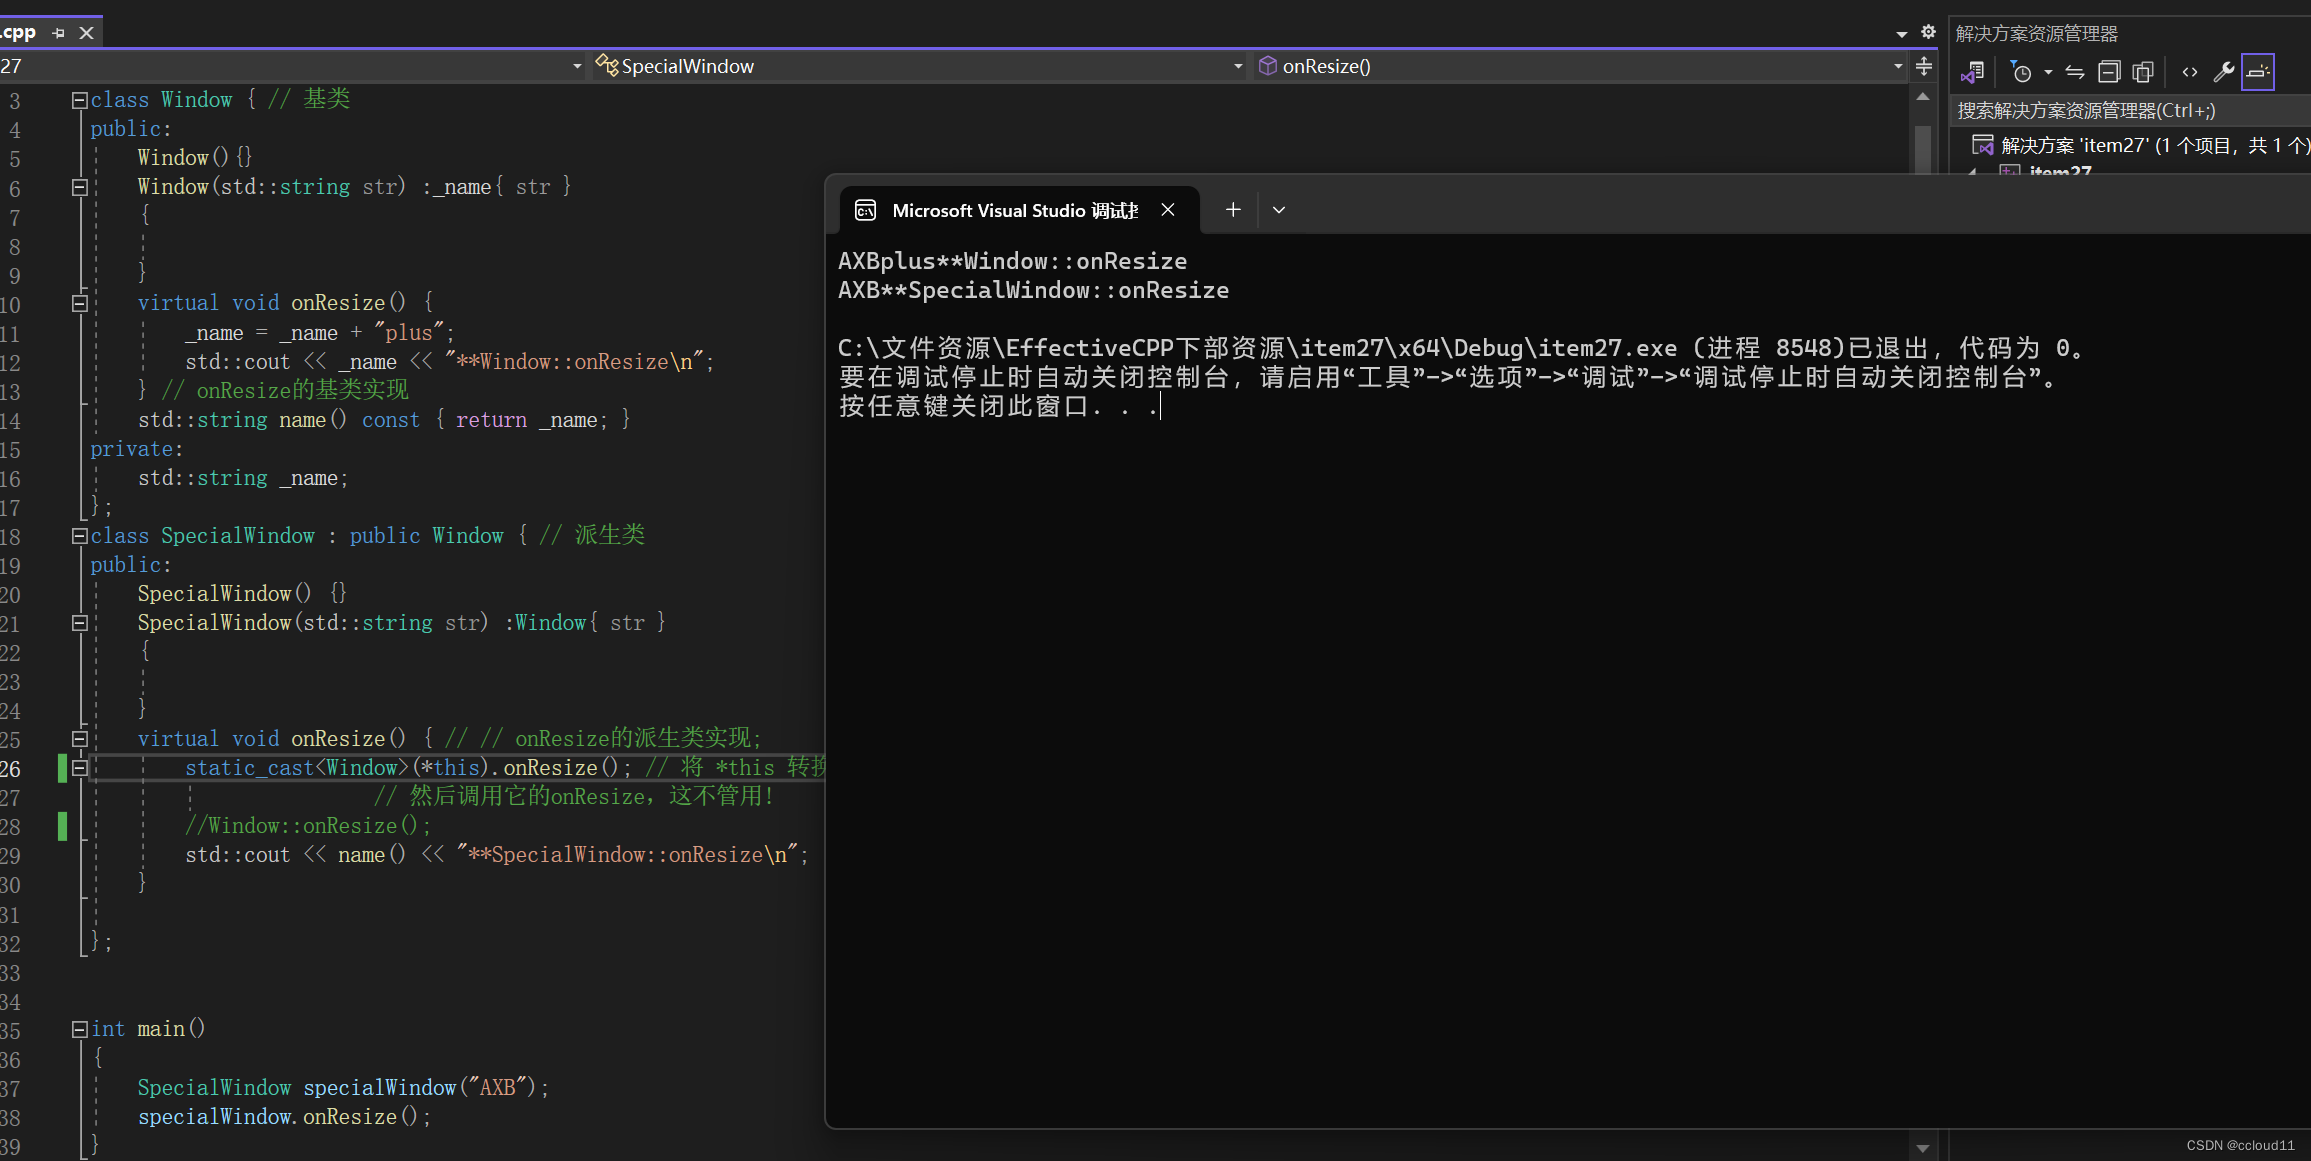The image size is (2311, 1161).
Task: Click solution icon beside 'item27' solution node
Action: coord(1982,146)
